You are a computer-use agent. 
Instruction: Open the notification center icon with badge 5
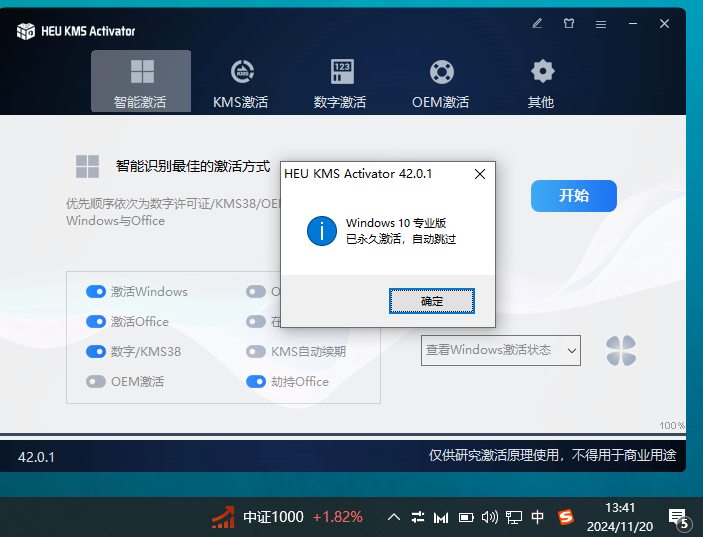678,519
